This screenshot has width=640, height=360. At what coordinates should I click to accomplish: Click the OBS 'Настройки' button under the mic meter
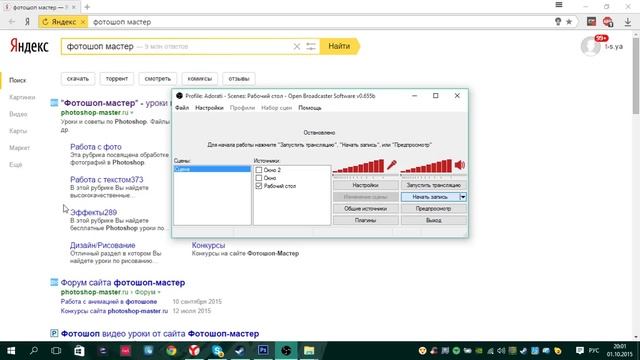point(365,185)
